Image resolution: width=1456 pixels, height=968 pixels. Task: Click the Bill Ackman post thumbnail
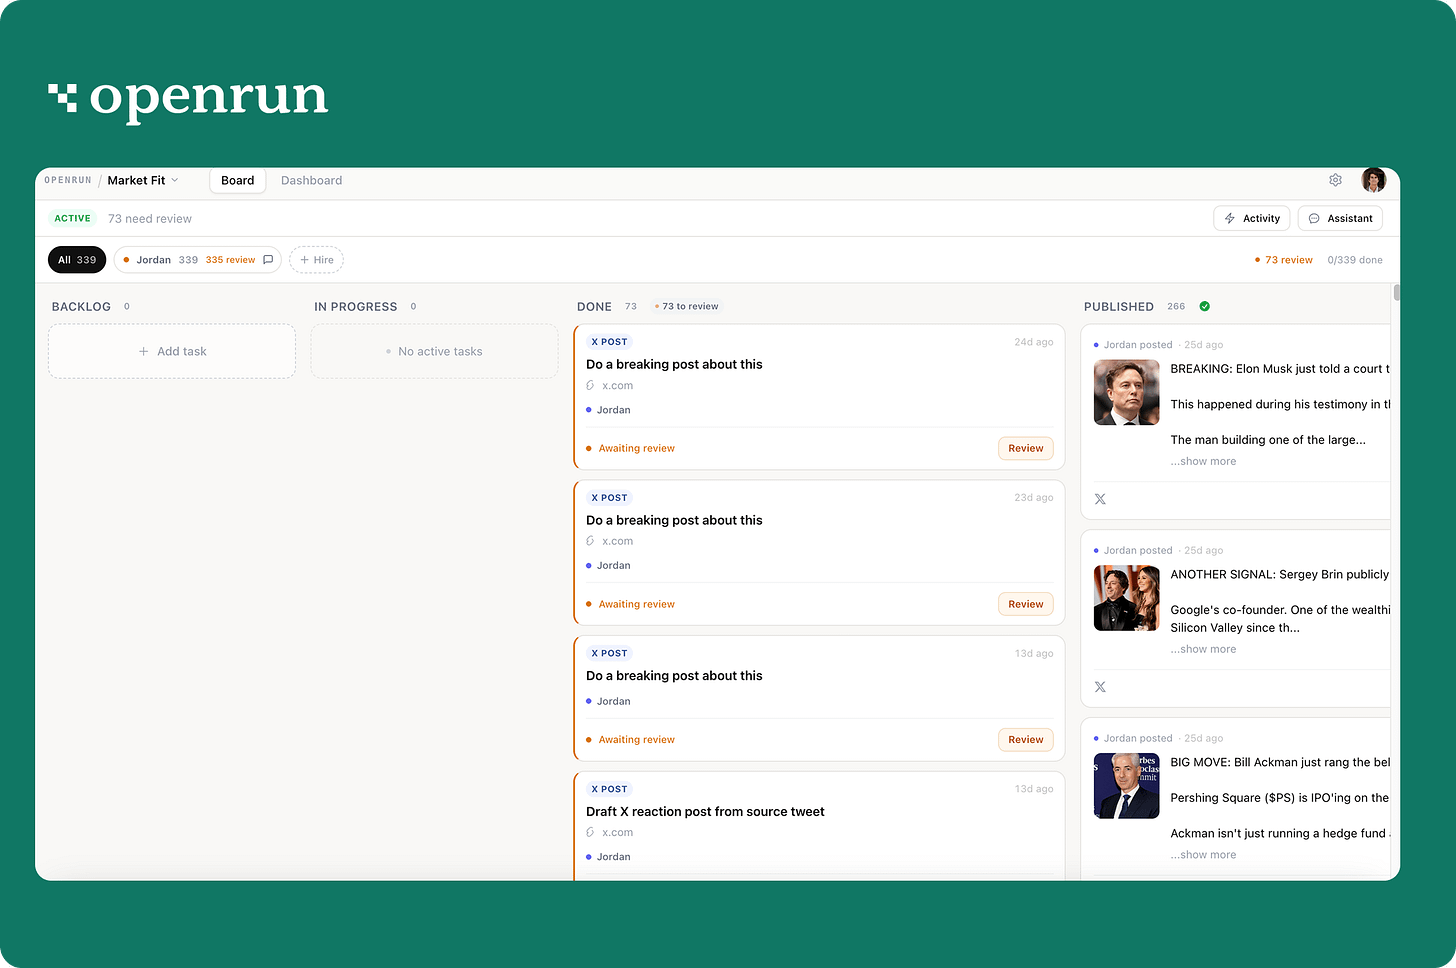coord(1126,786)
